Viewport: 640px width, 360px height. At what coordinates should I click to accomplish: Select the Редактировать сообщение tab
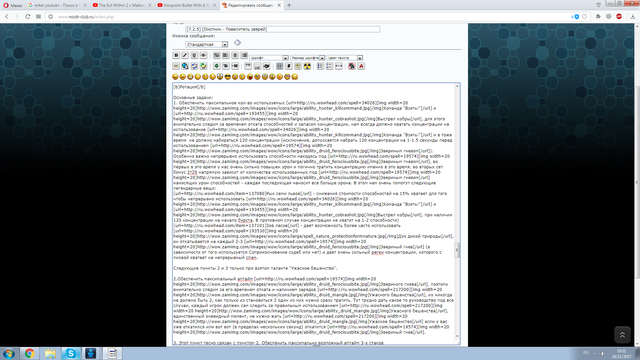click(x=251, y=5)
